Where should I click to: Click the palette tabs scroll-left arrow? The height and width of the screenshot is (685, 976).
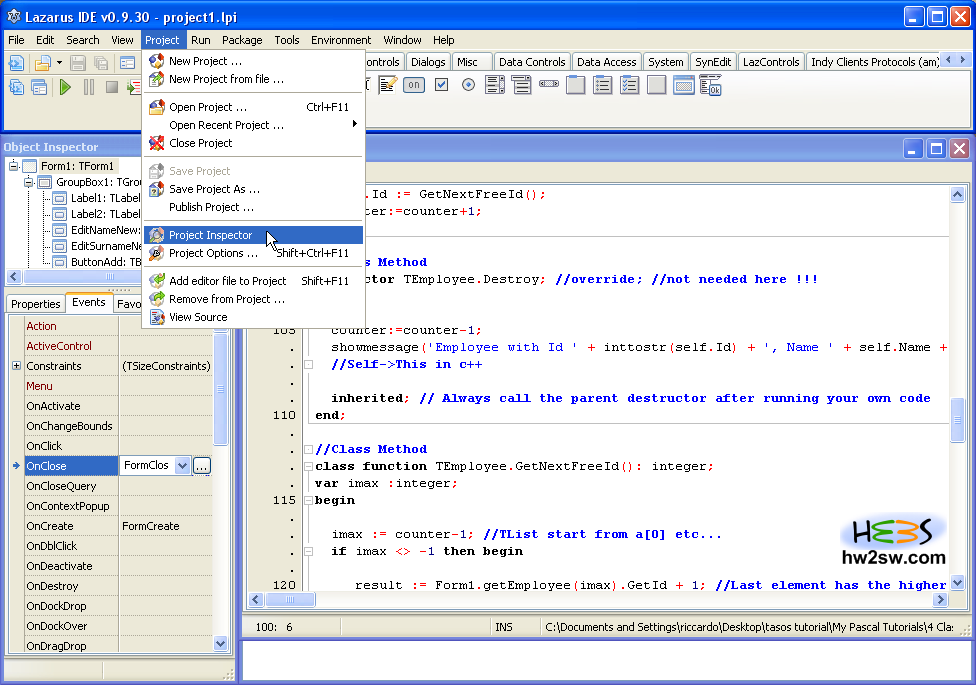point(948,60)
